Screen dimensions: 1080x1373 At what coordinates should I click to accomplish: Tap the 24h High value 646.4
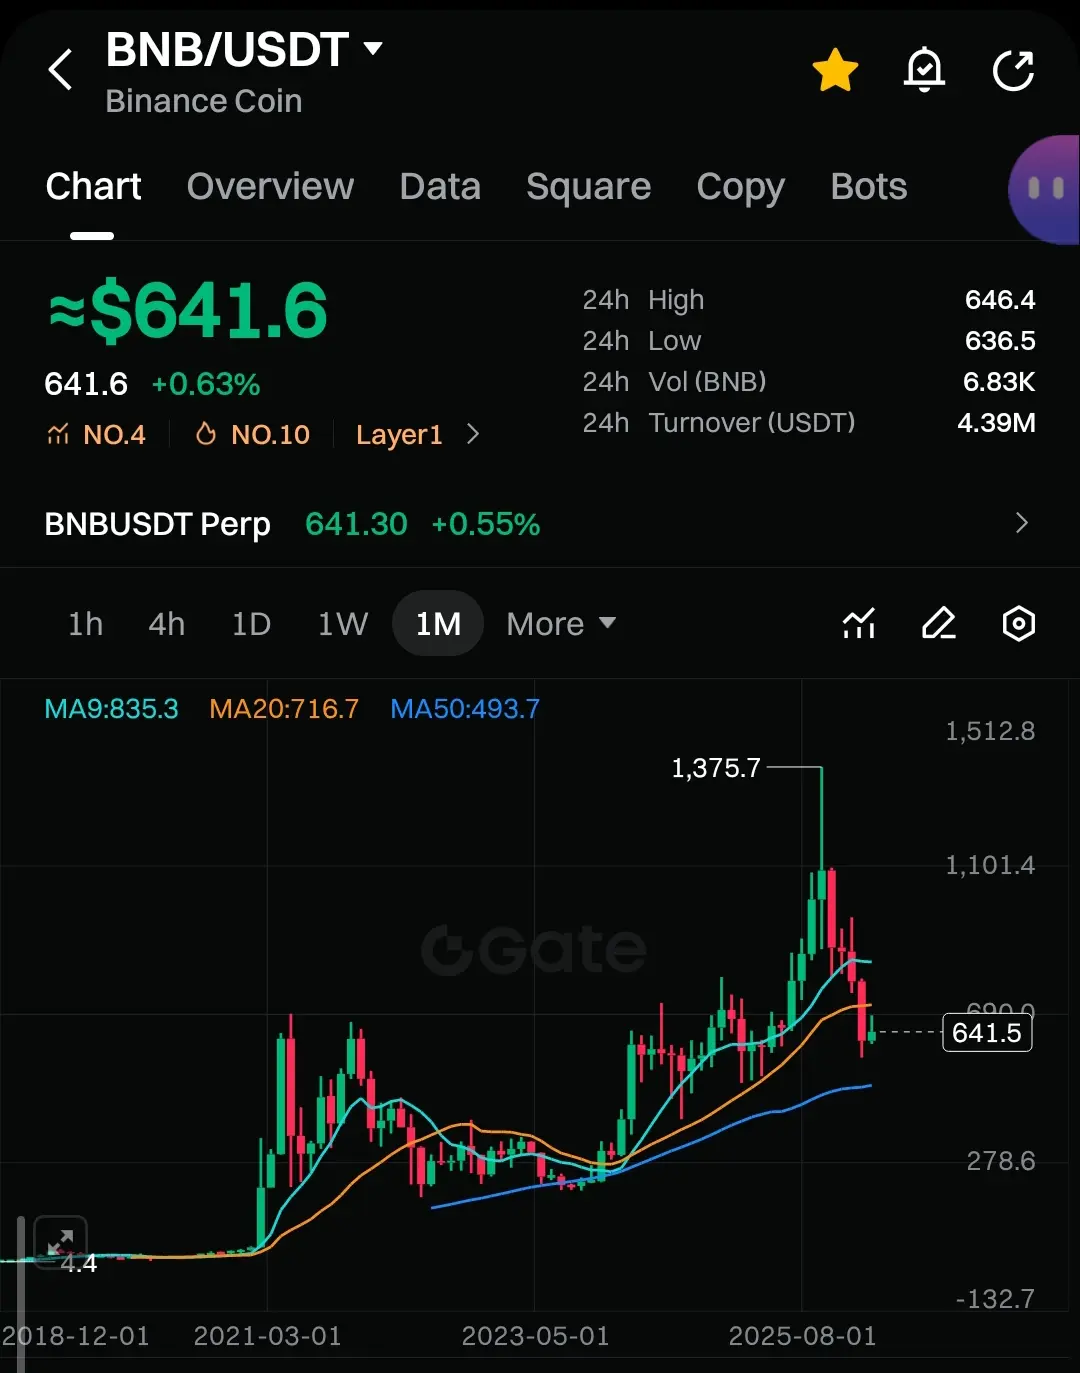point(1000,300)
